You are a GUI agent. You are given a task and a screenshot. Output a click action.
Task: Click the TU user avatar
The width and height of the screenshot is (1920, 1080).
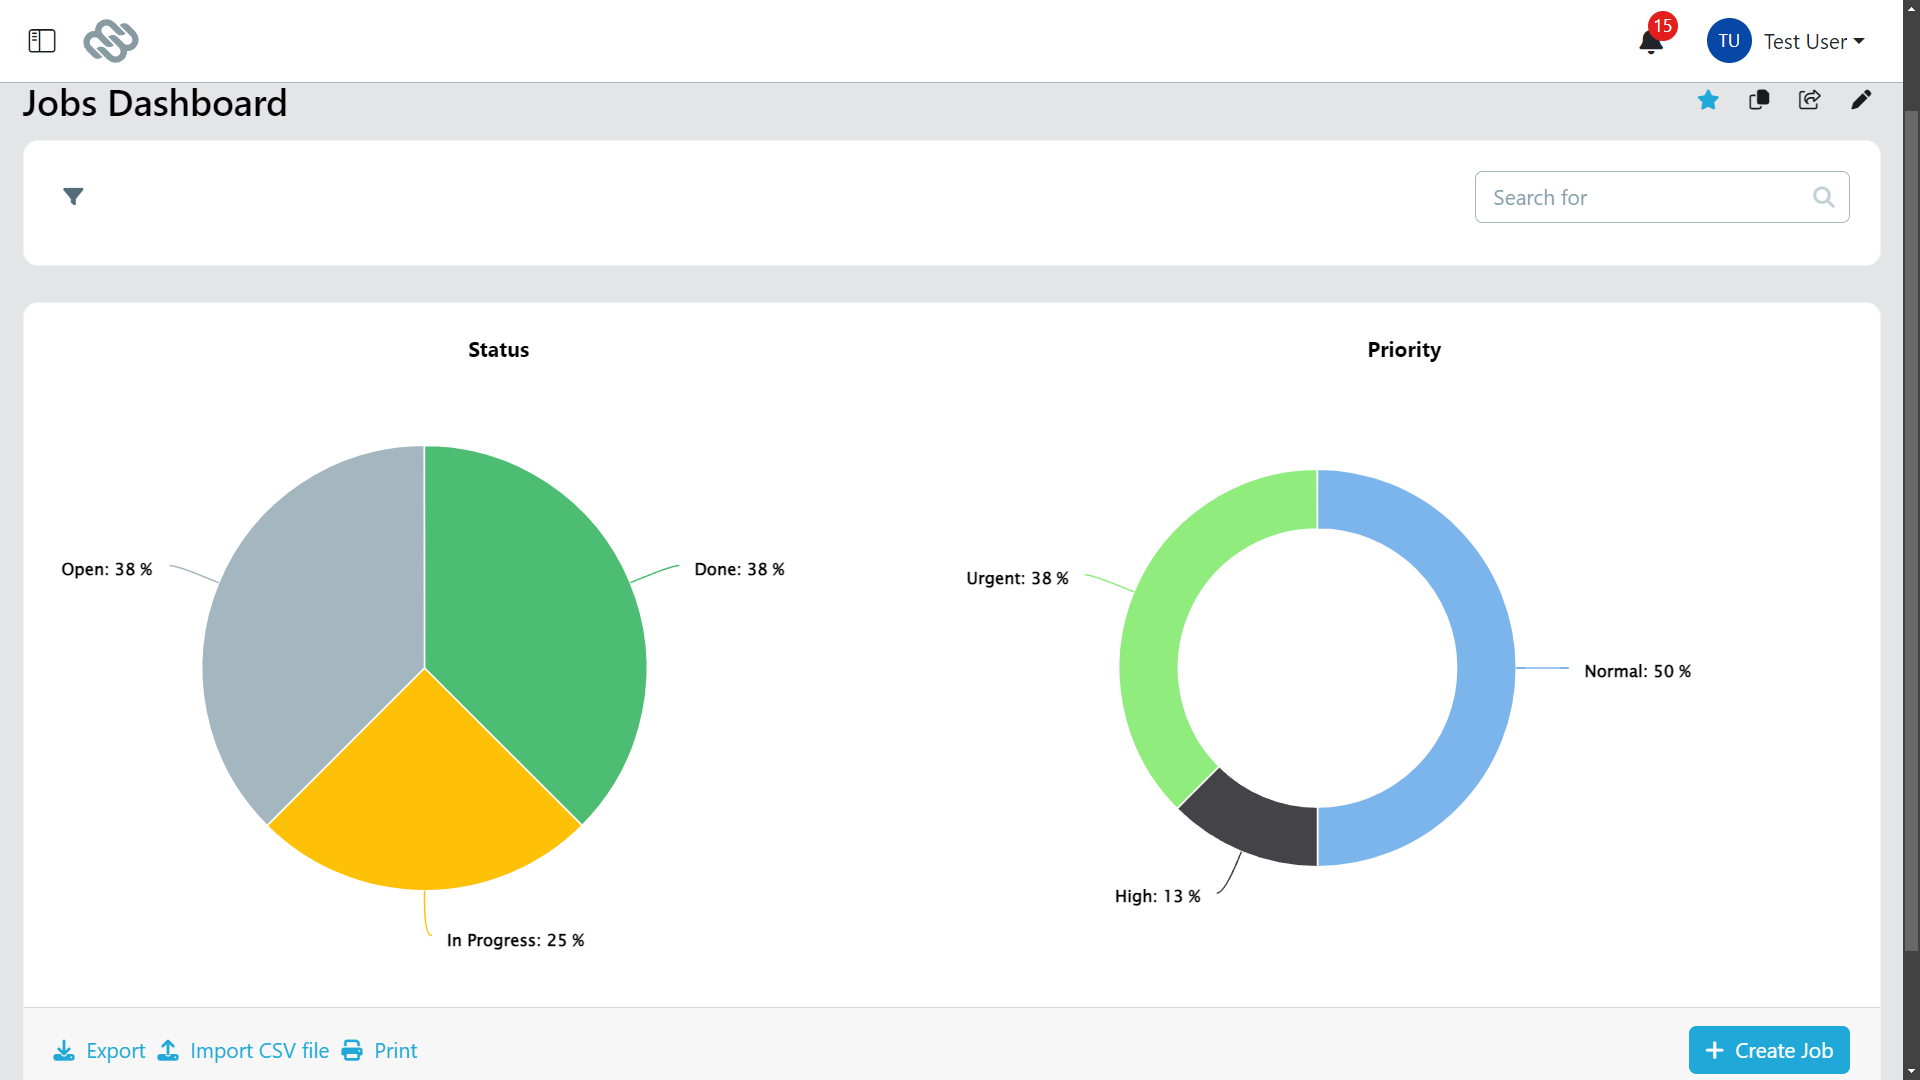click(x=1728, y=41)
